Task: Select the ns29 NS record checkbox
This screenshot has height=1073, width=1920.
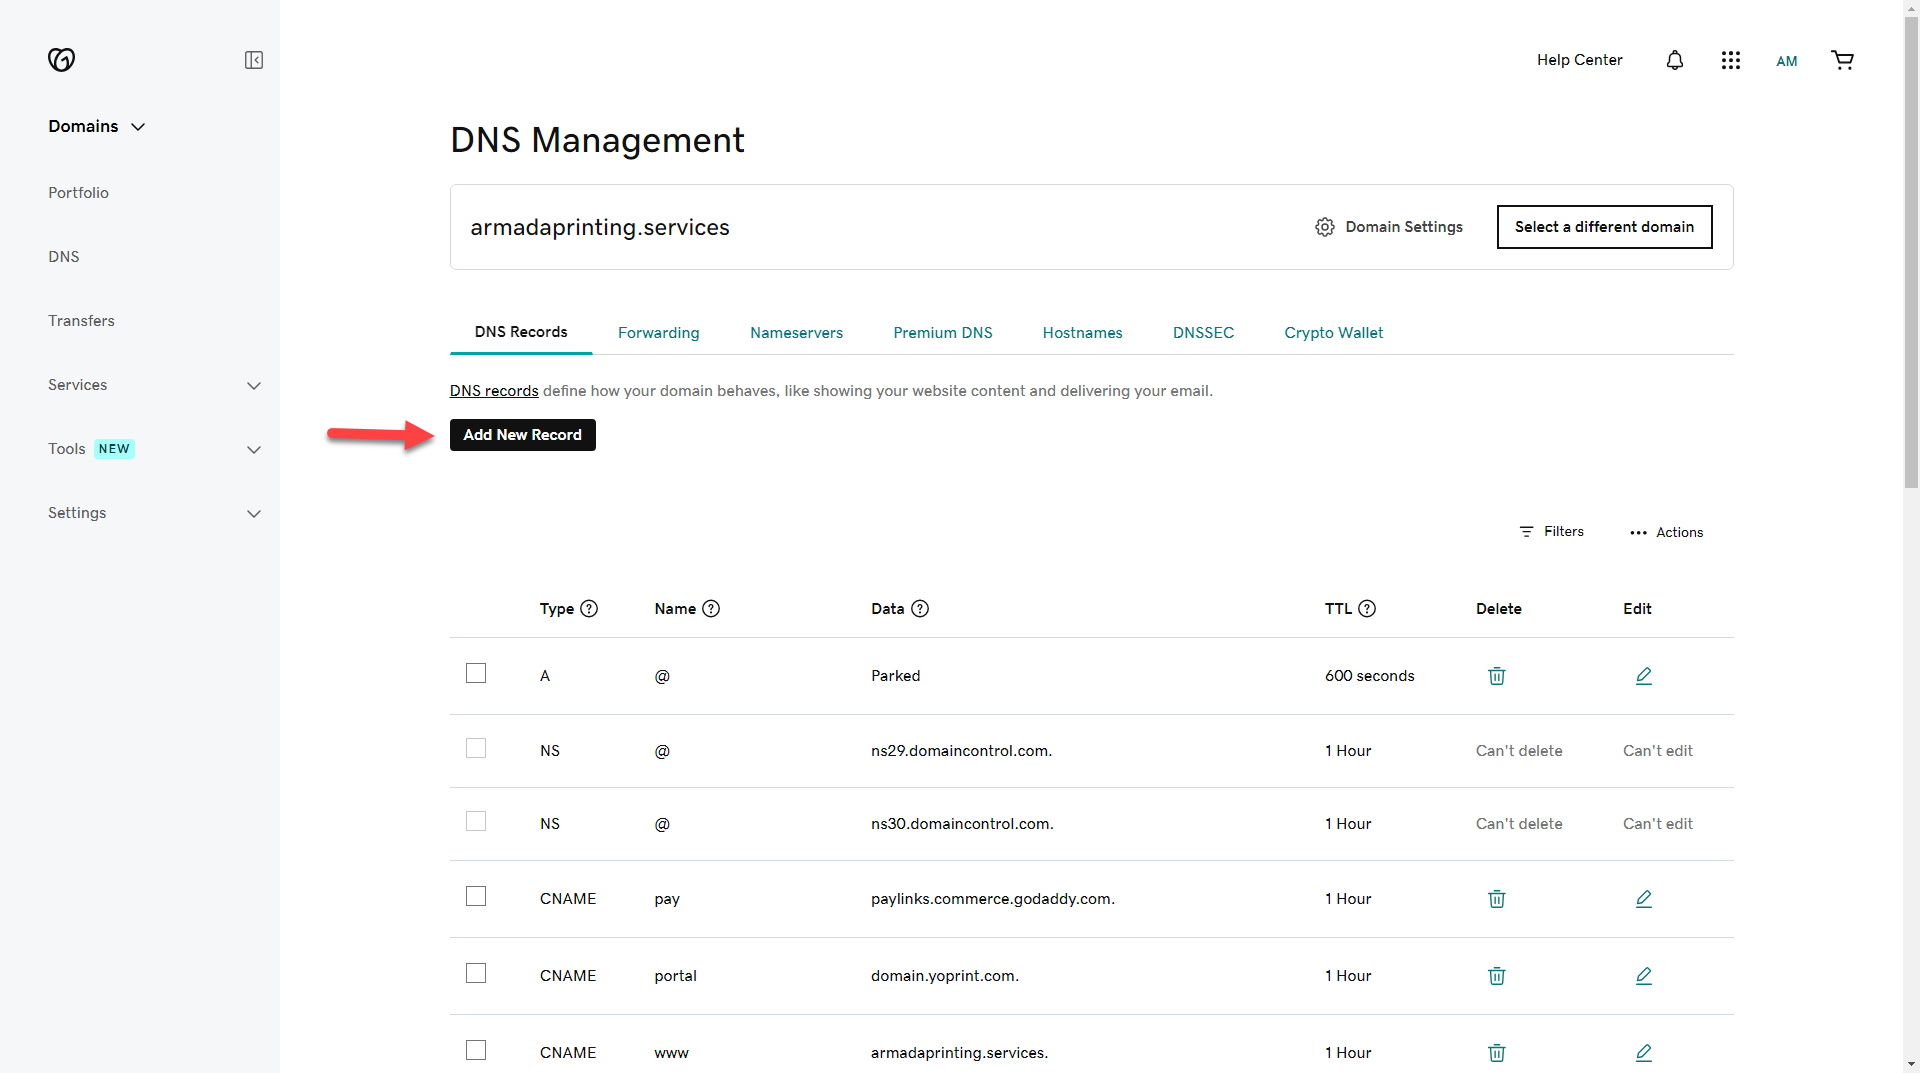Action: coord(476,748)
